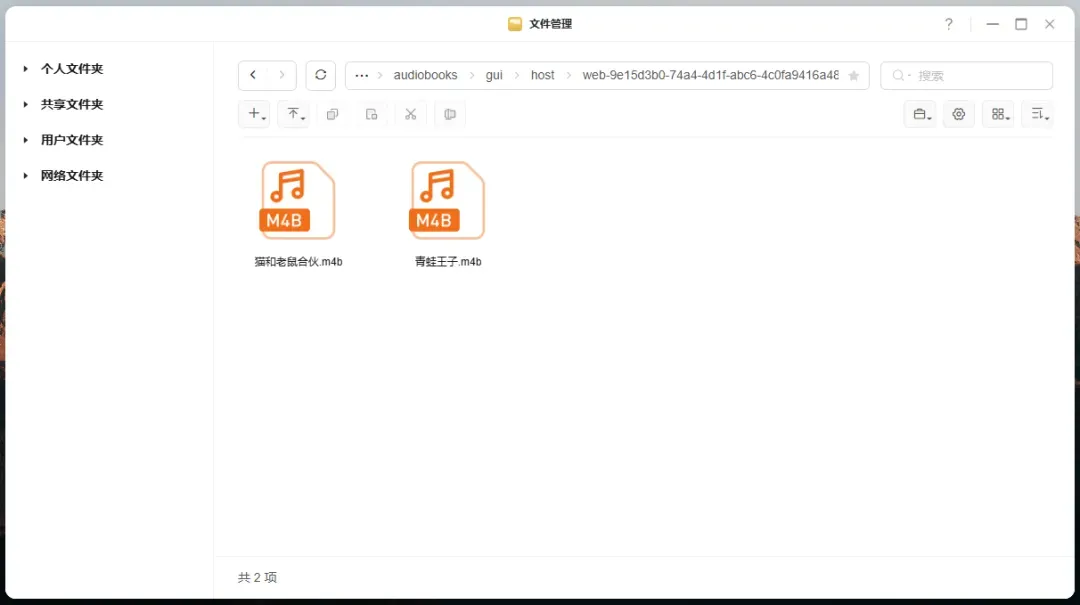Add current folder to favorites star
Image resolution: width=1080 pixels, height=605 pixels.
854,76
